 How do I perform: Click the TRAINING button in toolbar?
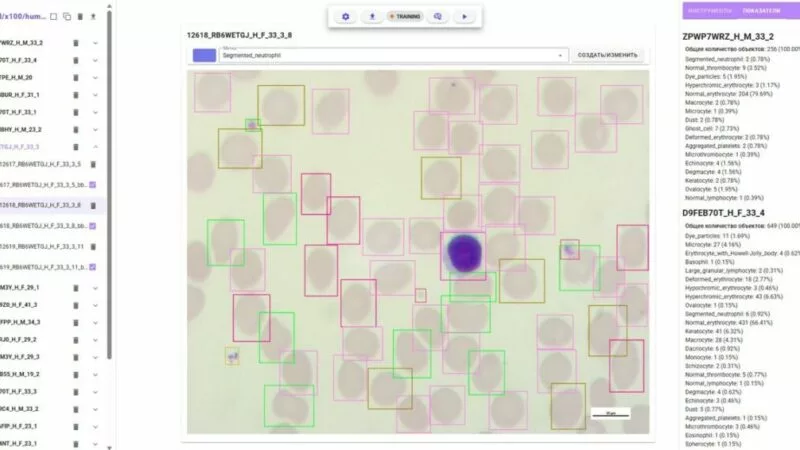coord(405,16)
